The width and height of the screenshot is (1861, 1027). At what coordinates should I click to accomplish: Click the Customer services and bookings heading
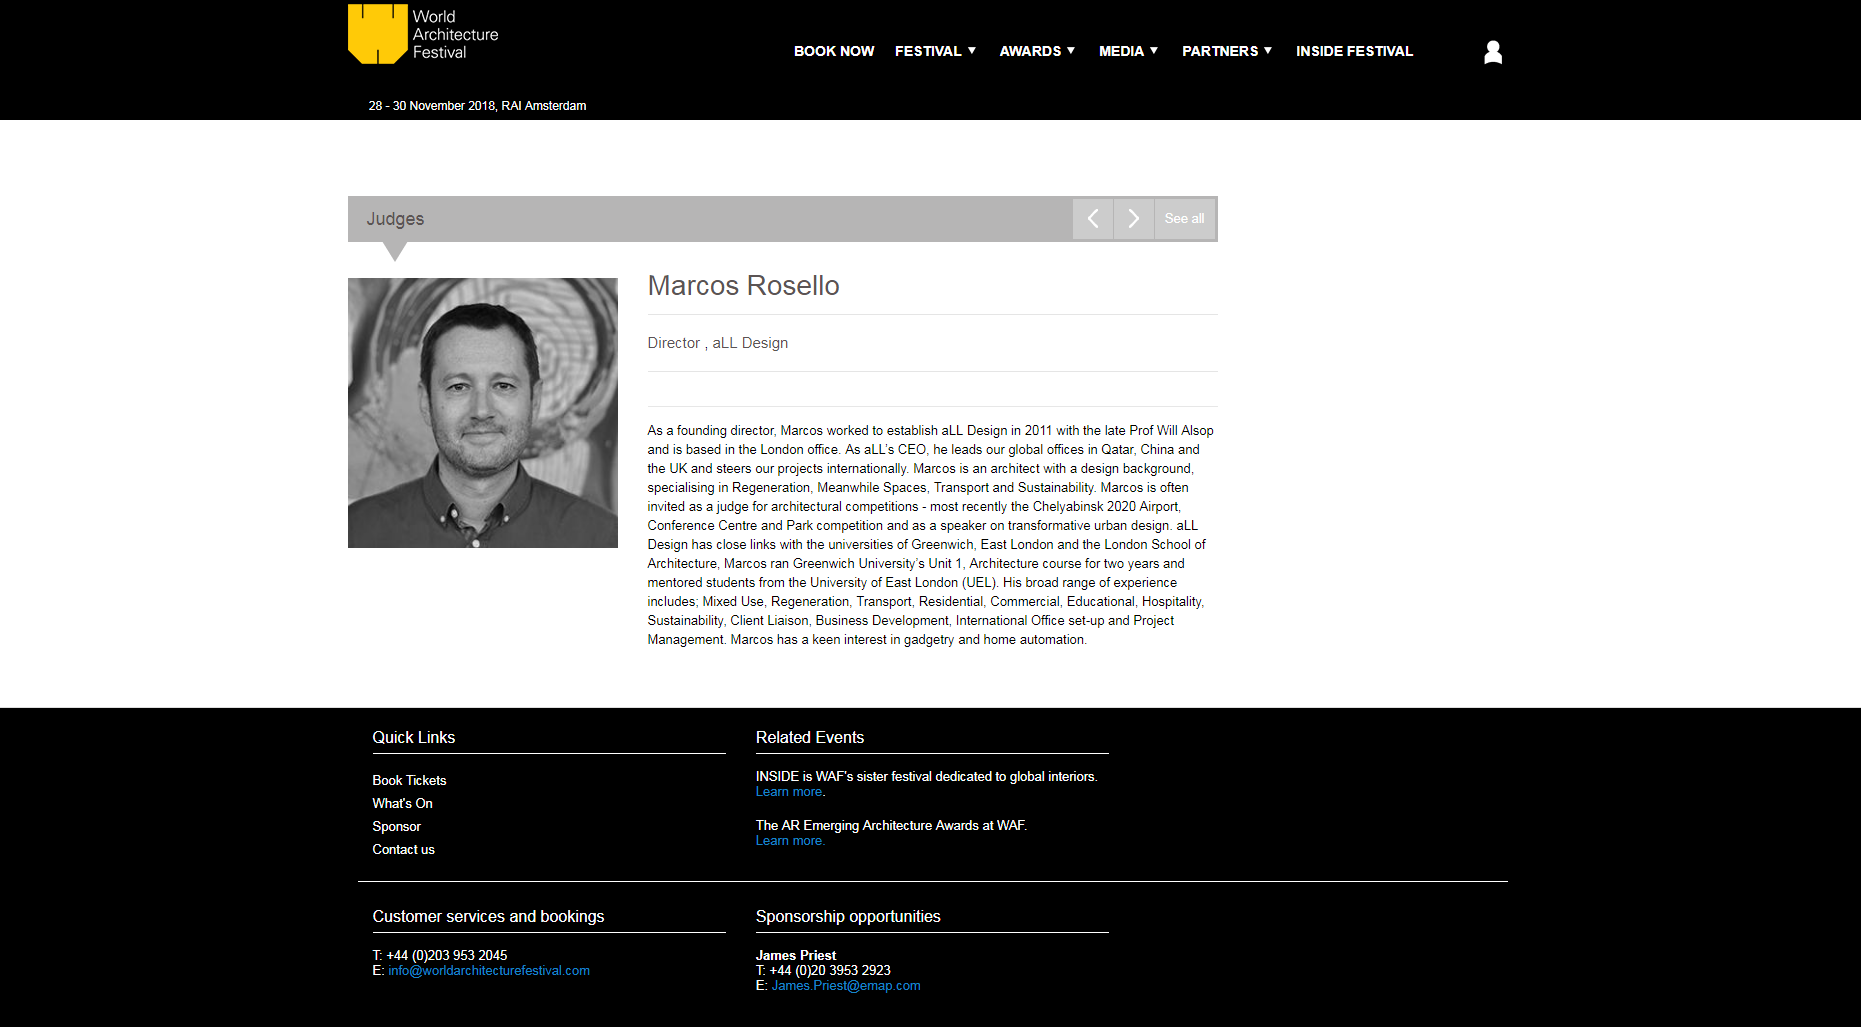488,917
